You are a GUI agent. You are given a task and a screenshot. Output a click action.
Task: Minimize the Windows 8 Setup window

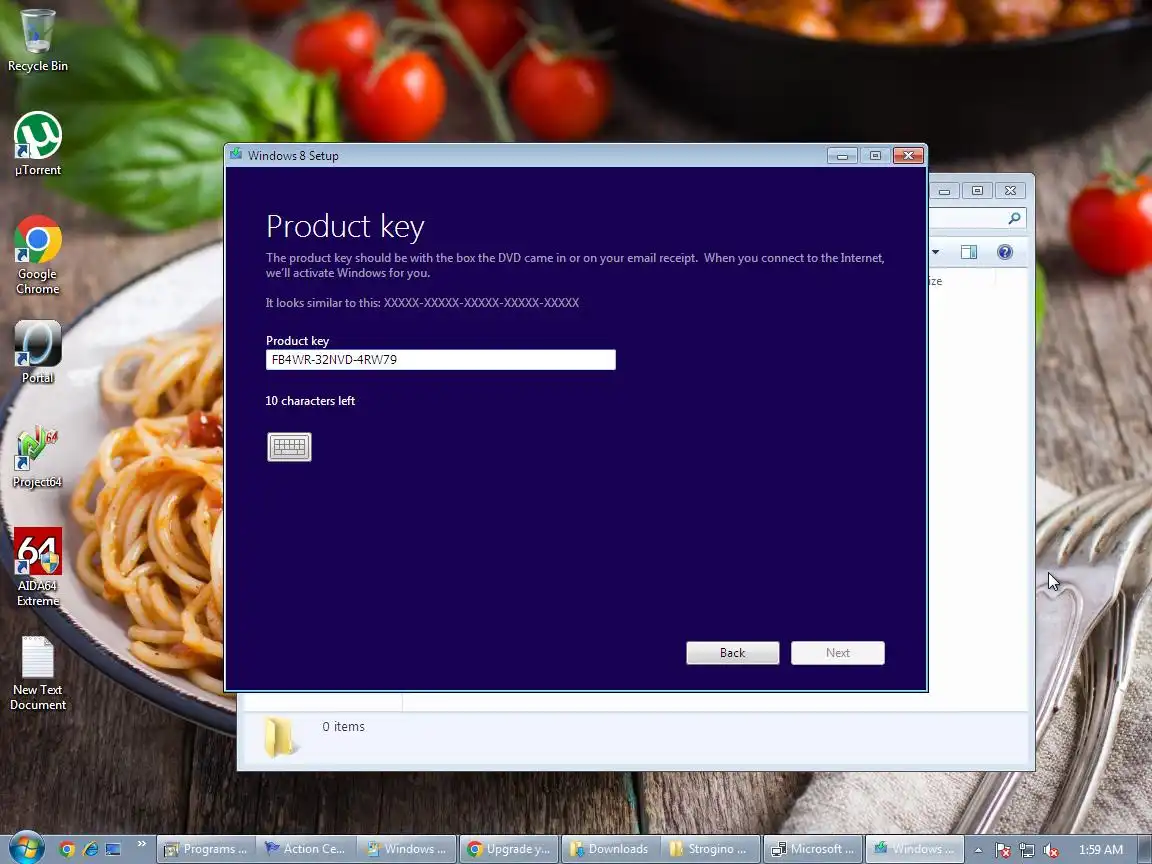tap(842, 155)
